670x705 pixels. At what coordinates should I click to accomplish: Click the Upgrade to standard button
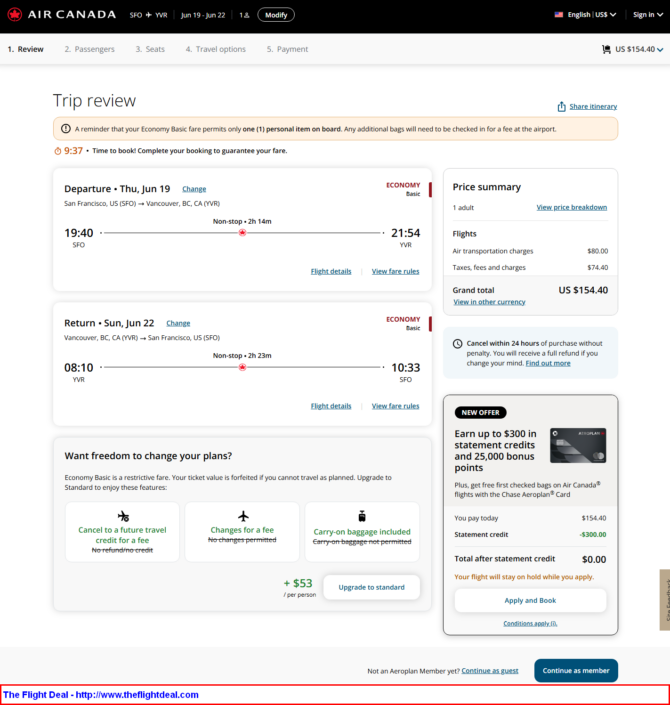point(371,587)
